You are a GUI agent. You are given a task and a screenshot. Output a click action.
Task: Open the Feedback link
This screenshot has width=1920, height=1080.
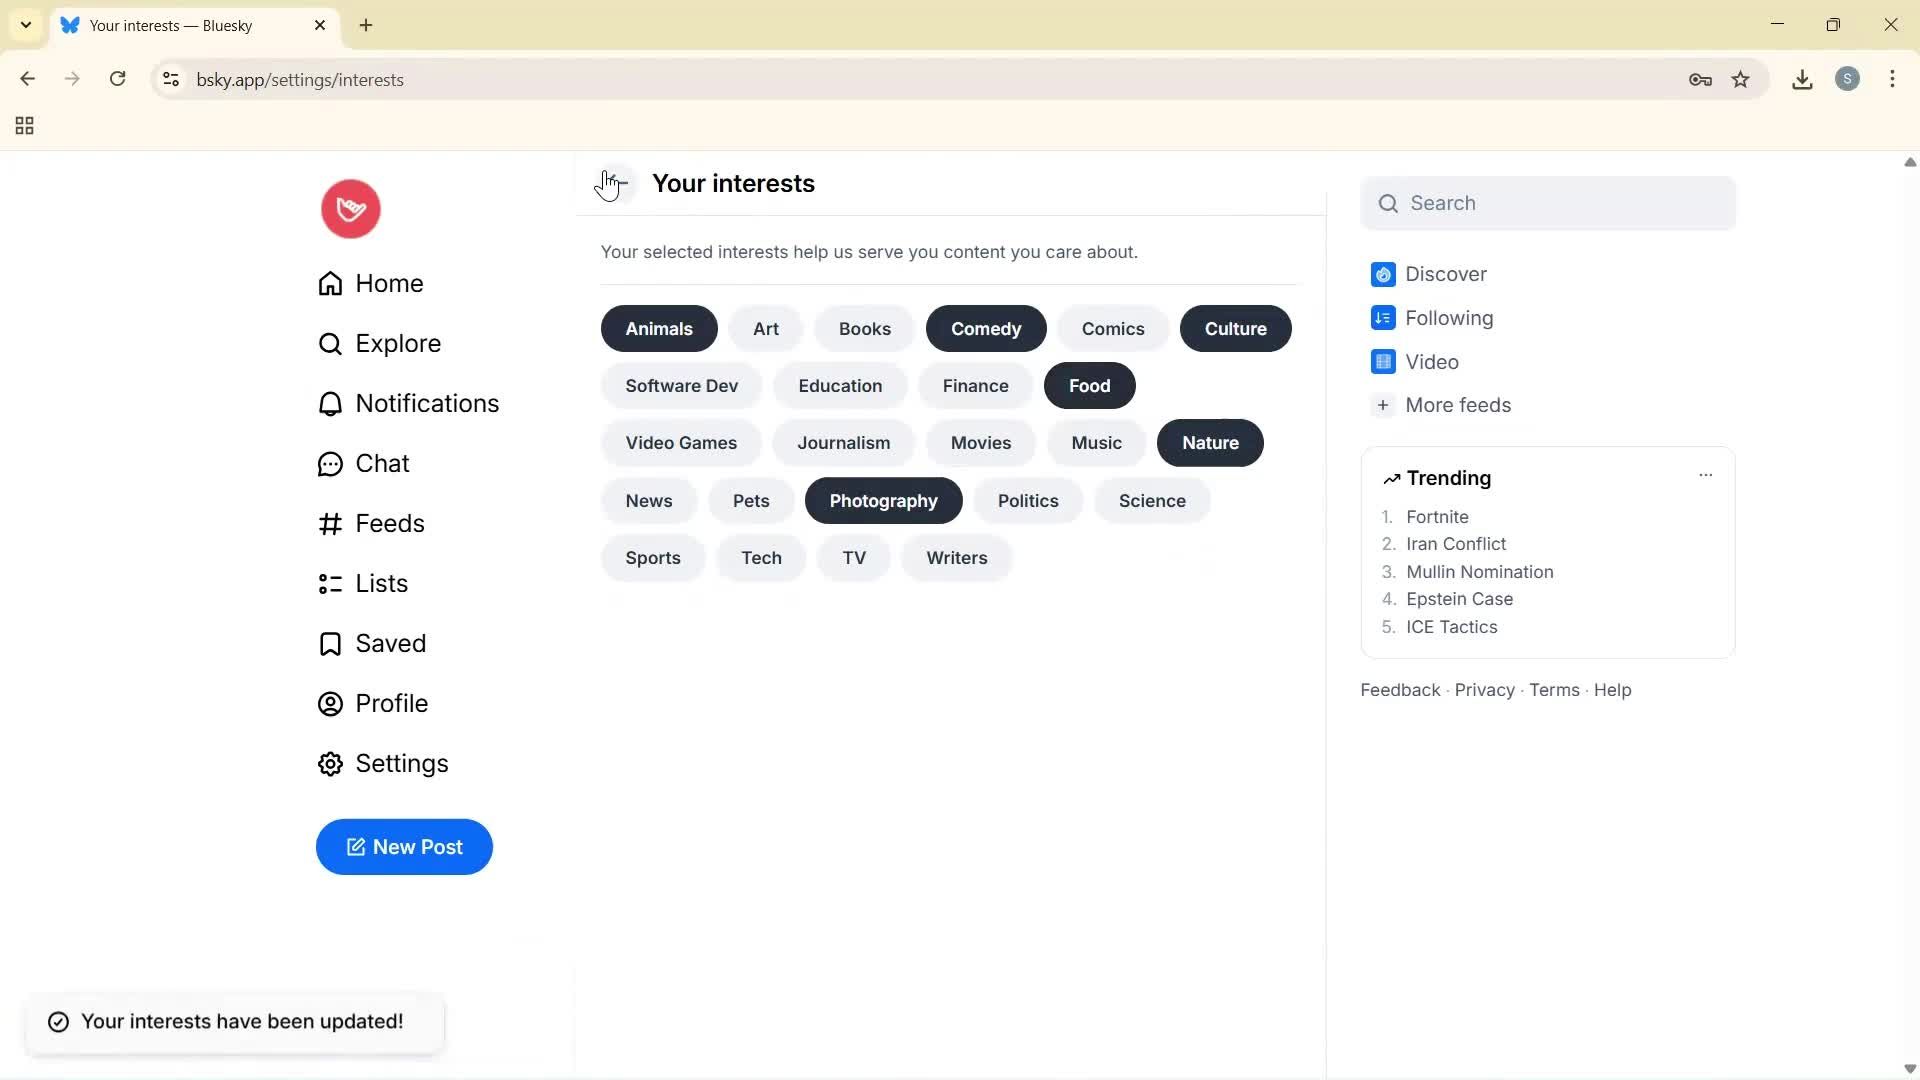(x=1399, y=689)
